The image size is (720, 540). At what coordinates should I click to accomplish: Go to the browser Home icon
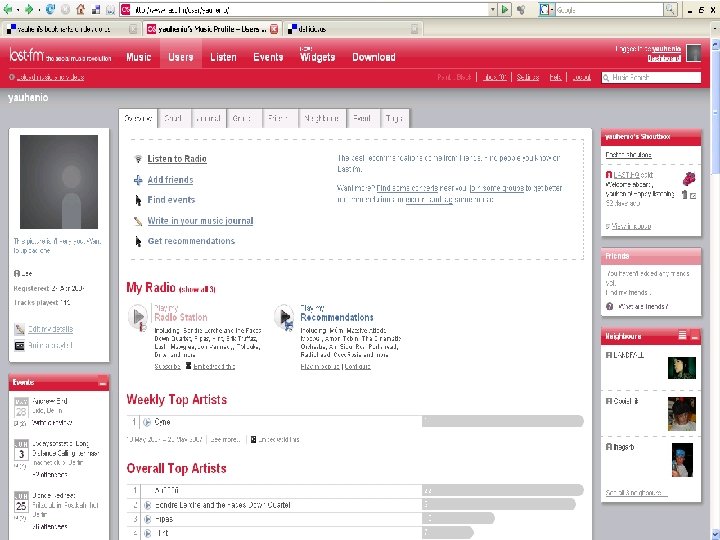(x=80, y=9)
